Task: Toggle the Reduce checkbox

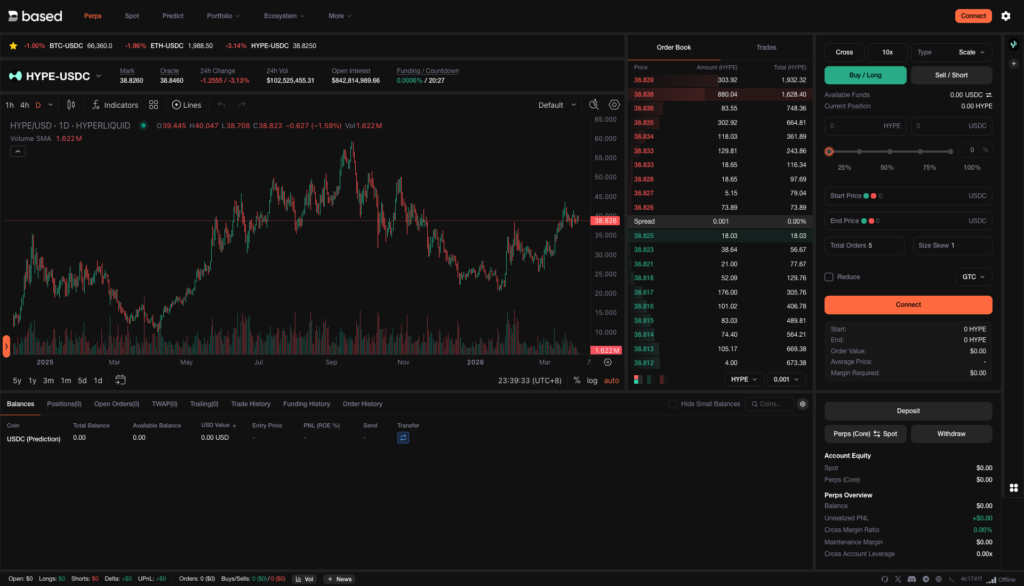Action: click(x=829, y=277)
